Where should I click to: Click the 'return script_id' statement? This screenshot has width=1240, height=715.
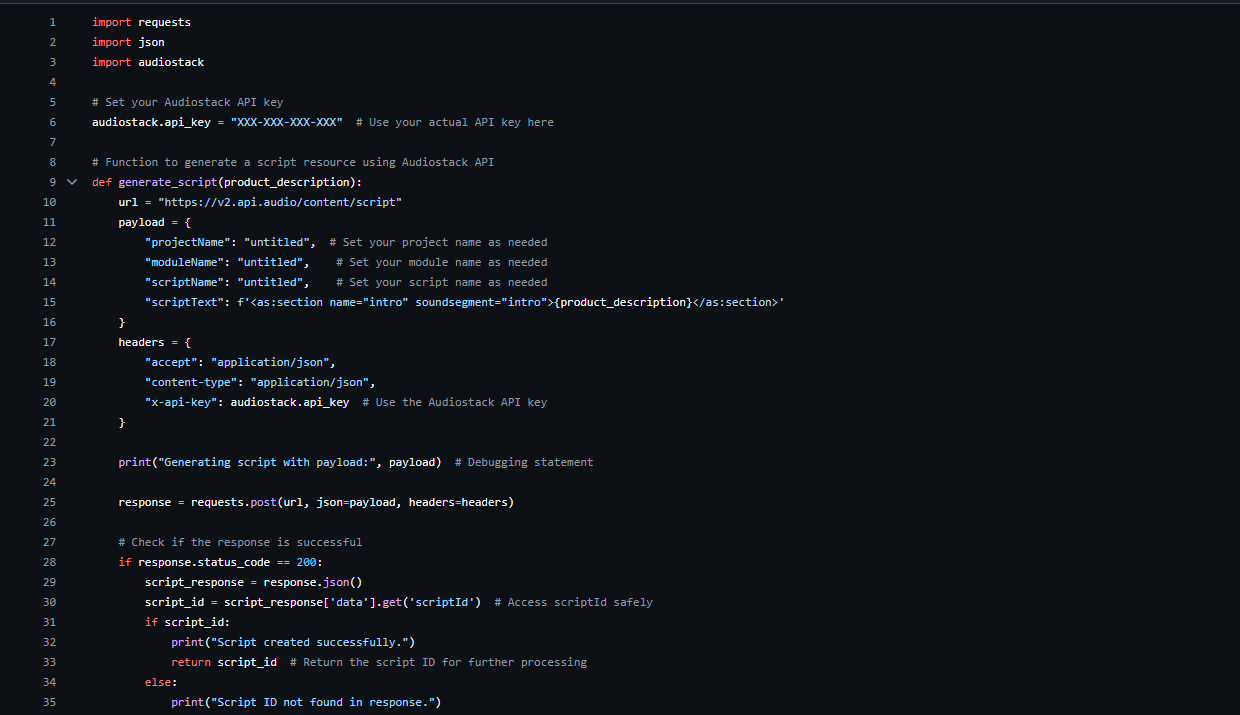coord(224,662)
